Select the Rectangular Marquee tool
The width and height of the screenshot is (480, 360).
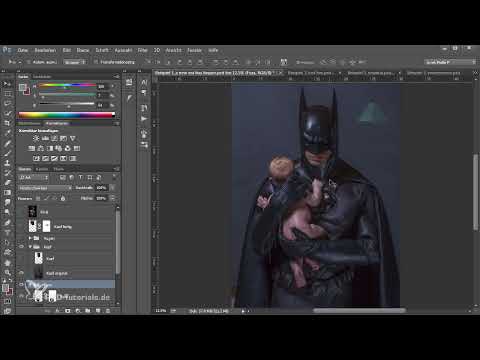click(7, 94)
